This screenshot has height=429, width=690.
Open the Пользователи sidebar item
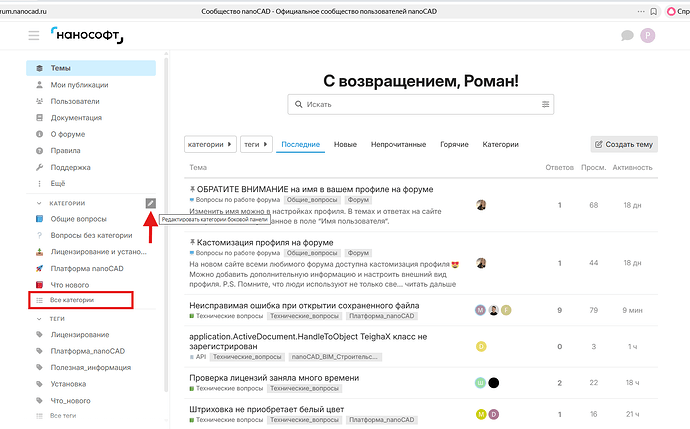[x=75, y=101]
